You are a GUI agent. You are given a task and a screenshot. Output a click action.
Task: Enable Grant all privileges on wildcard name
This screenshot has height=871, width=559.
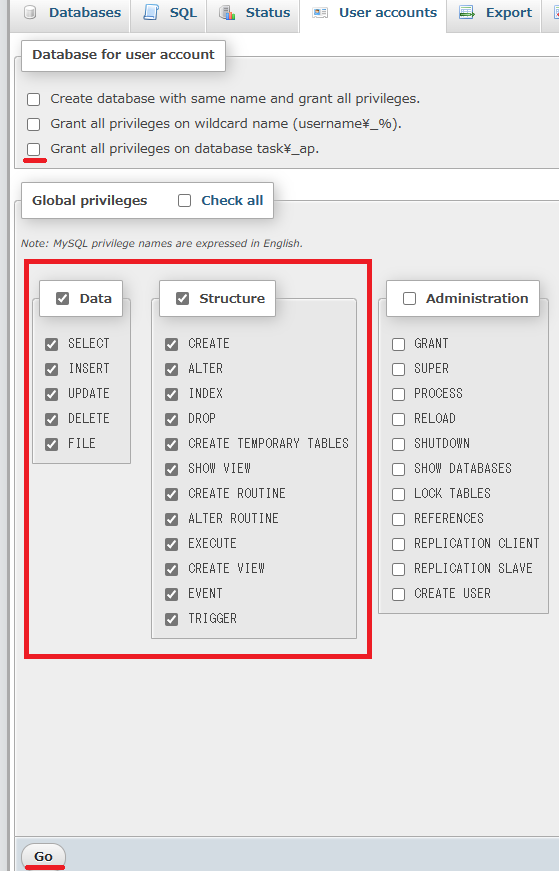point(34,124)
